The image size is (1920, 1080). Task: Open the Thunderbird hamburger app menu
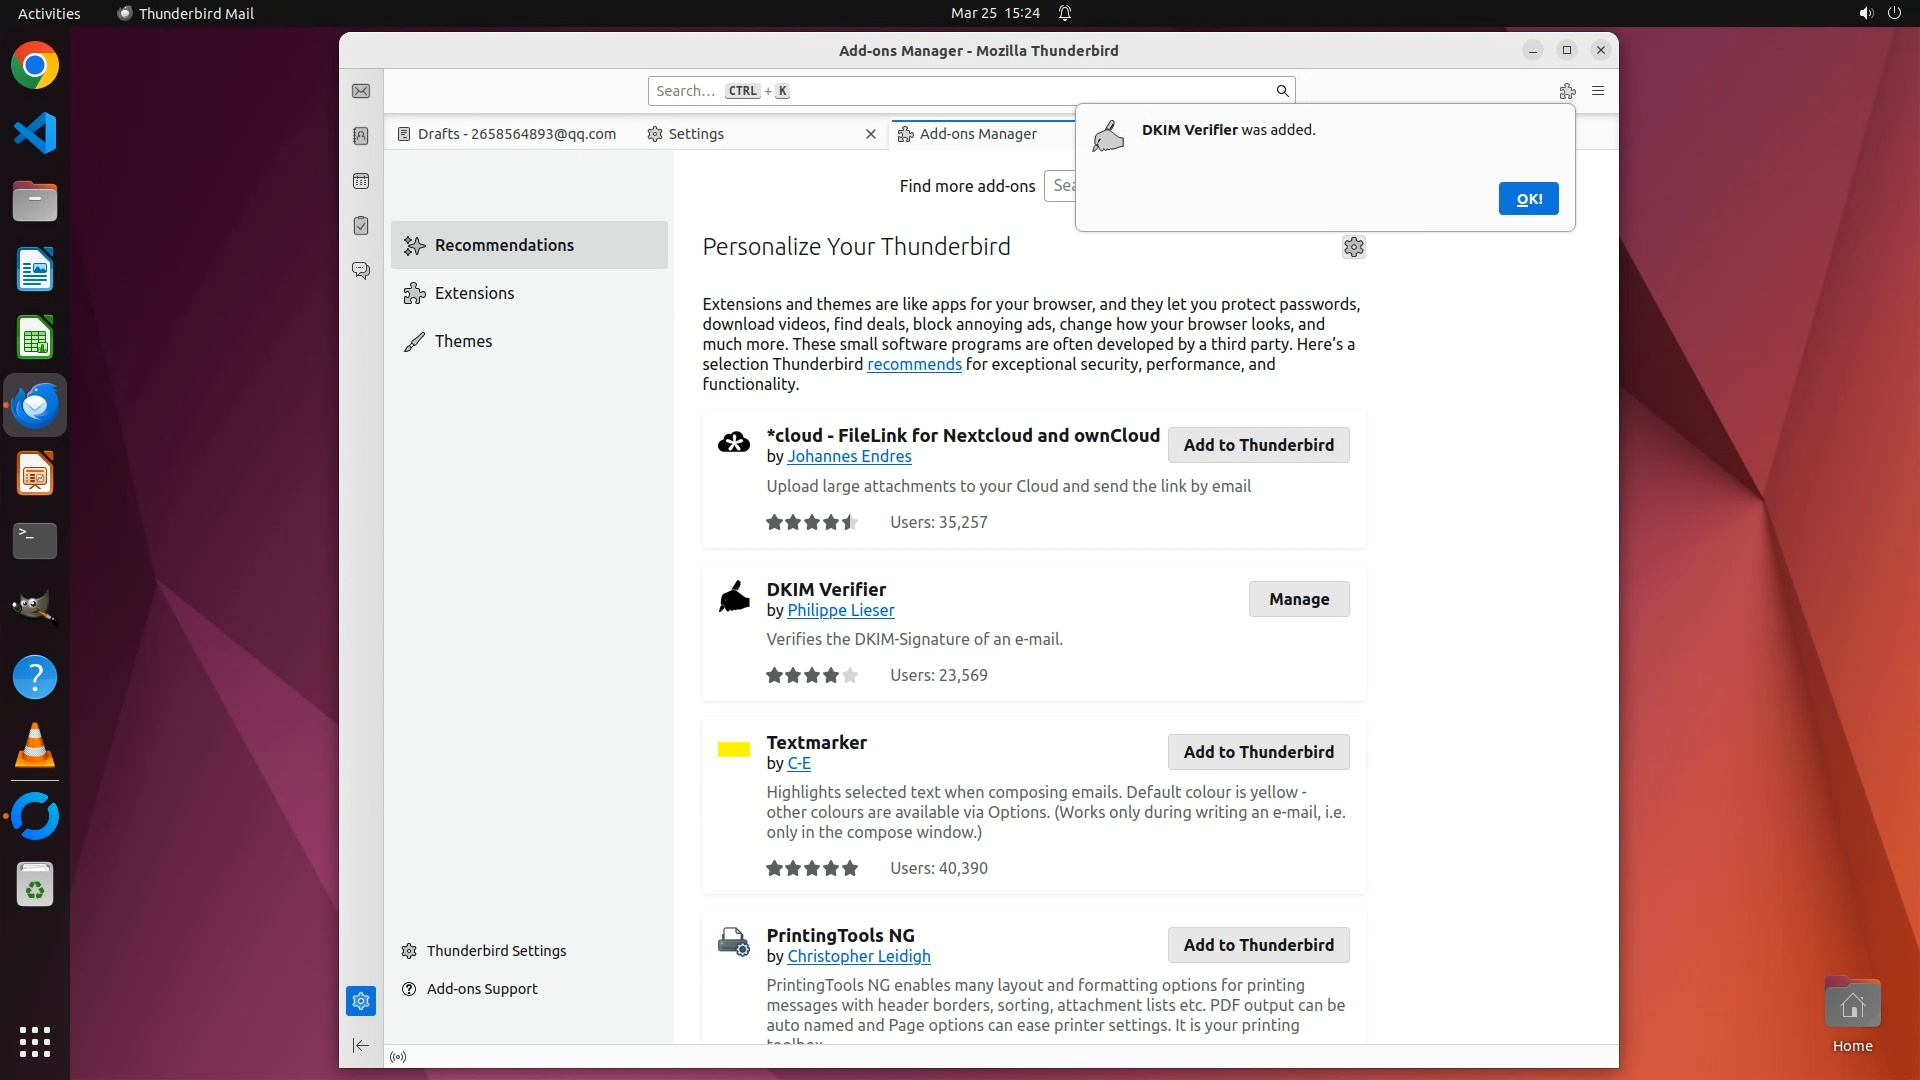(x=1598, y=91)
